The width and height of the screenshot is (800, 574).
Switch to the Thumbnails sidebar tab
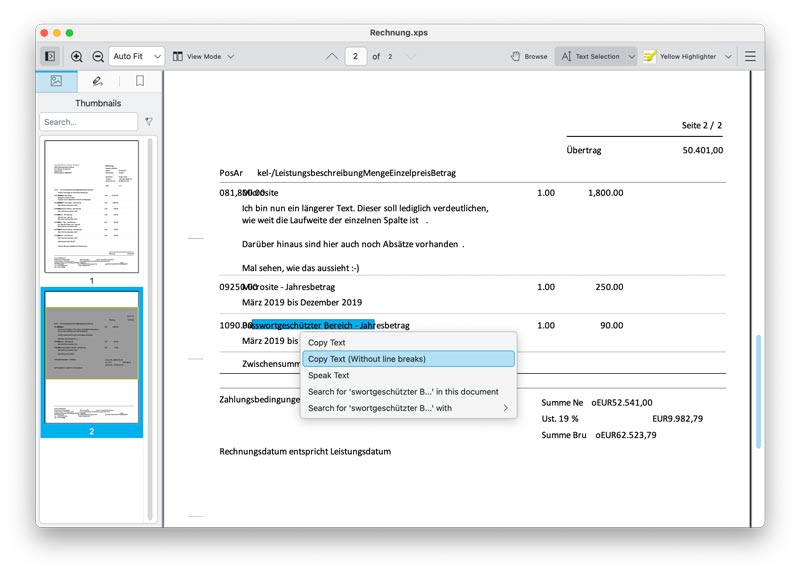coord(56,81)
